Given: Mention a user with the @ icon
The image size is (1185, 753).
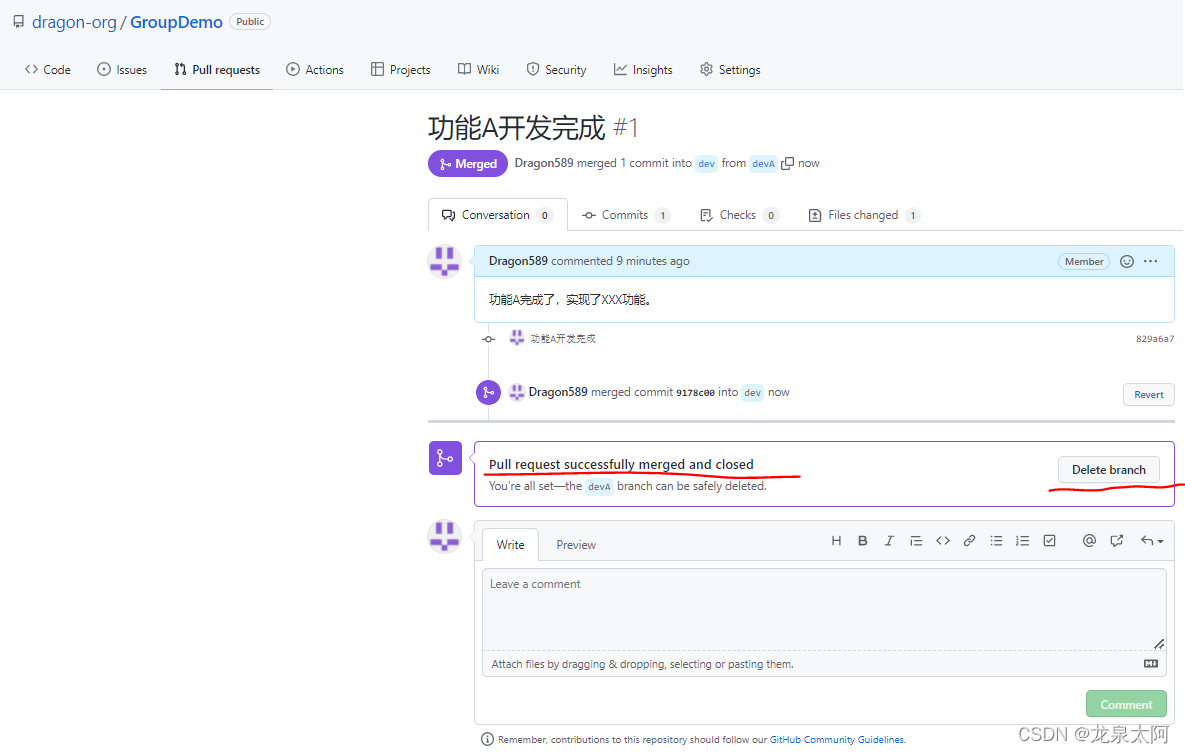Looking at the screenshot, I should click(x=1089, y=541).
